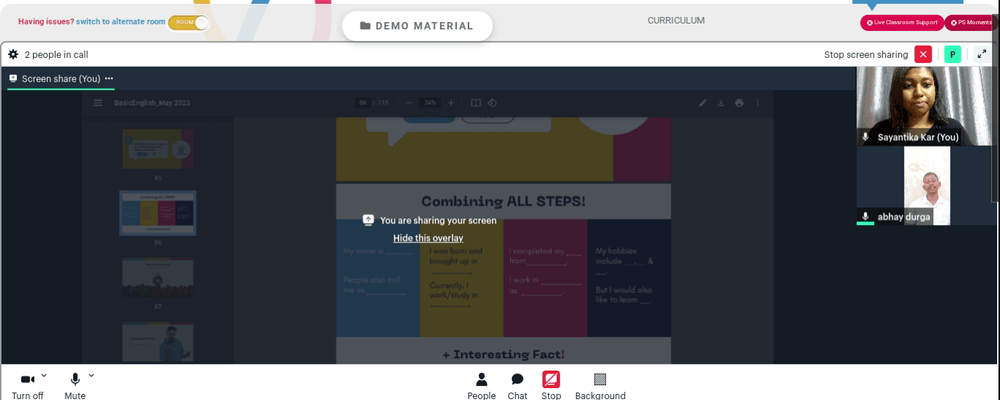
Task: Mute the microphone
Action: 75,386
